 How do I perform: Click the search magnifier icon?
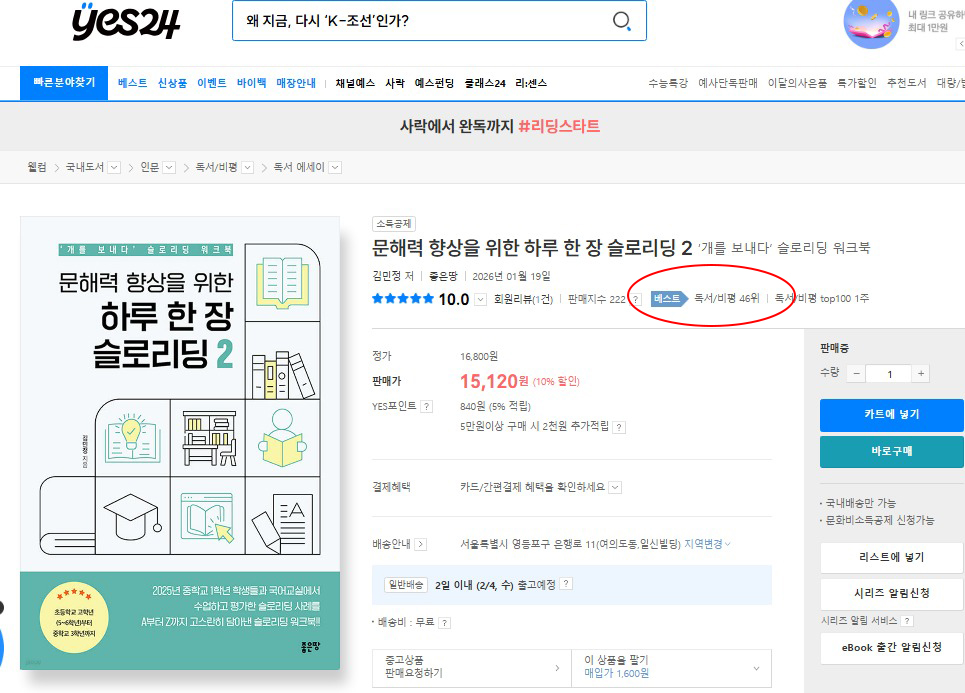point(621,22)
